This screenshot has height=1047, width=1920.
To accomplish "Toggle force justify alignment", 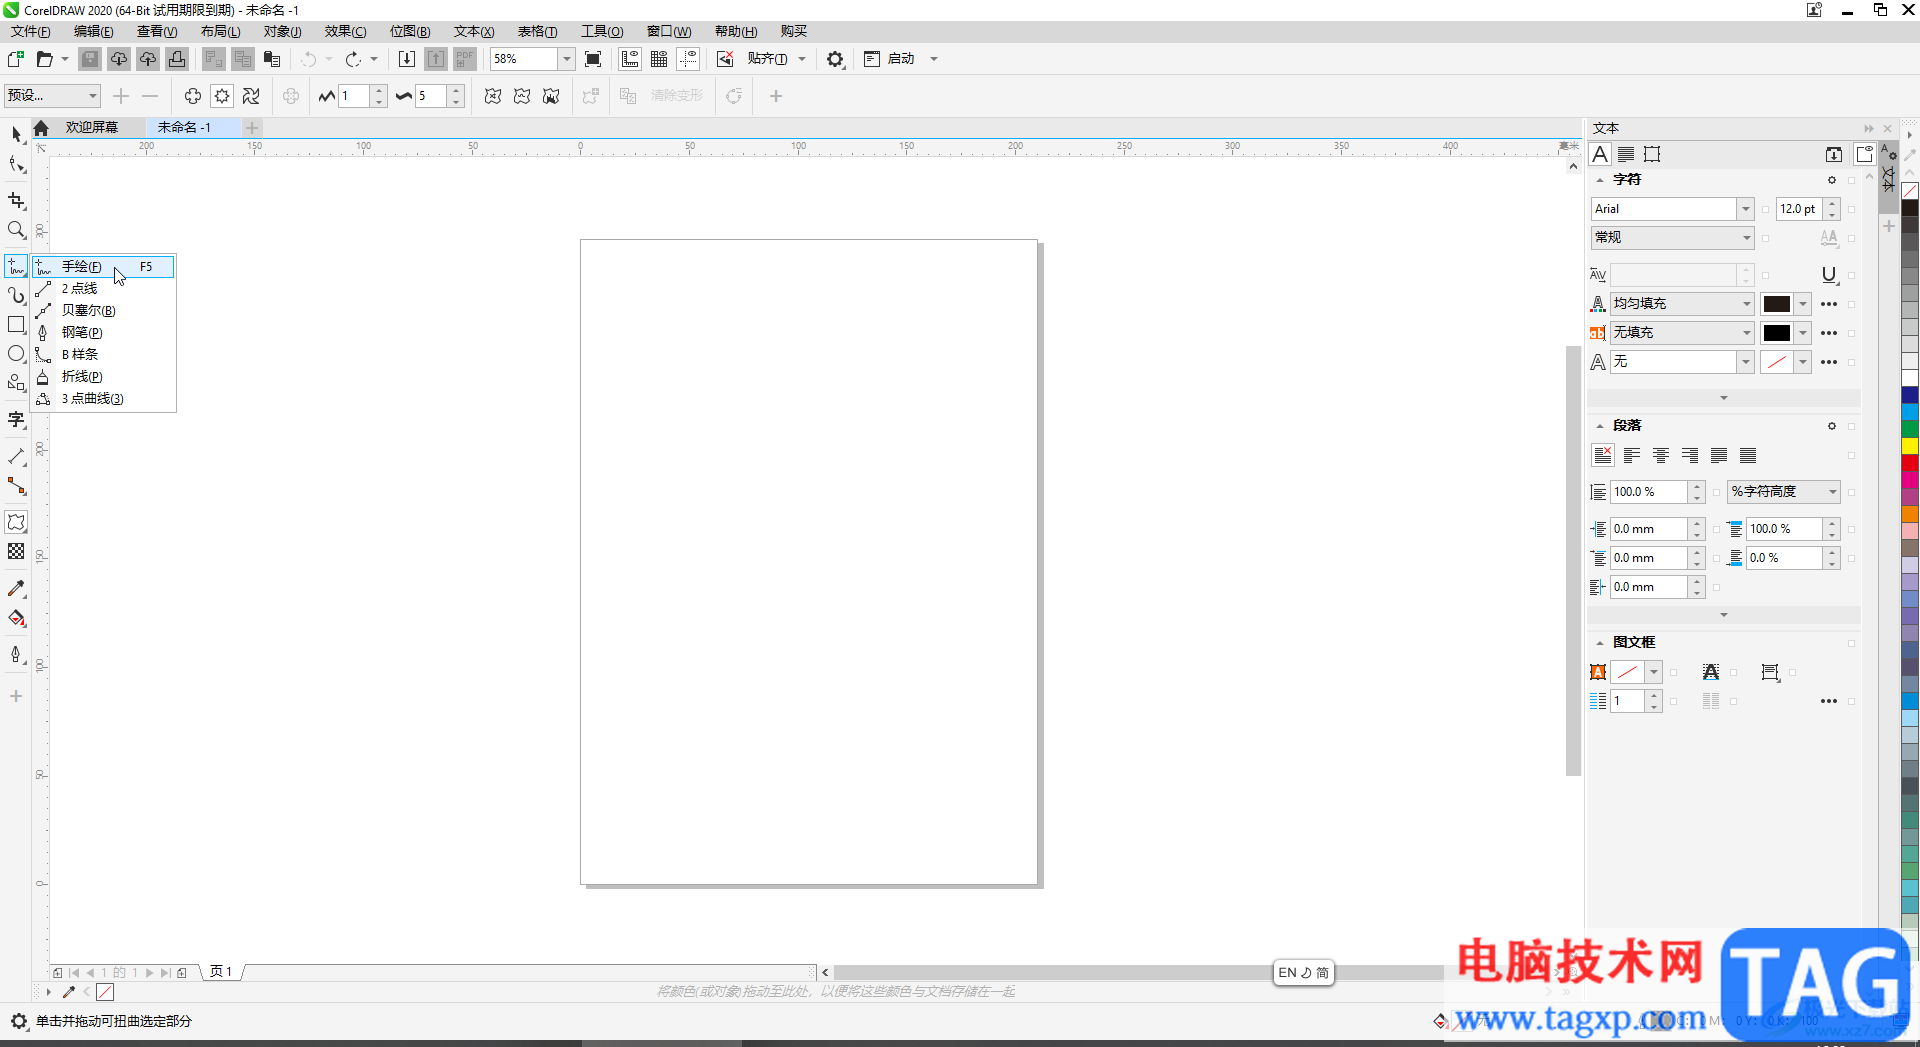I will click(1748, 456).
